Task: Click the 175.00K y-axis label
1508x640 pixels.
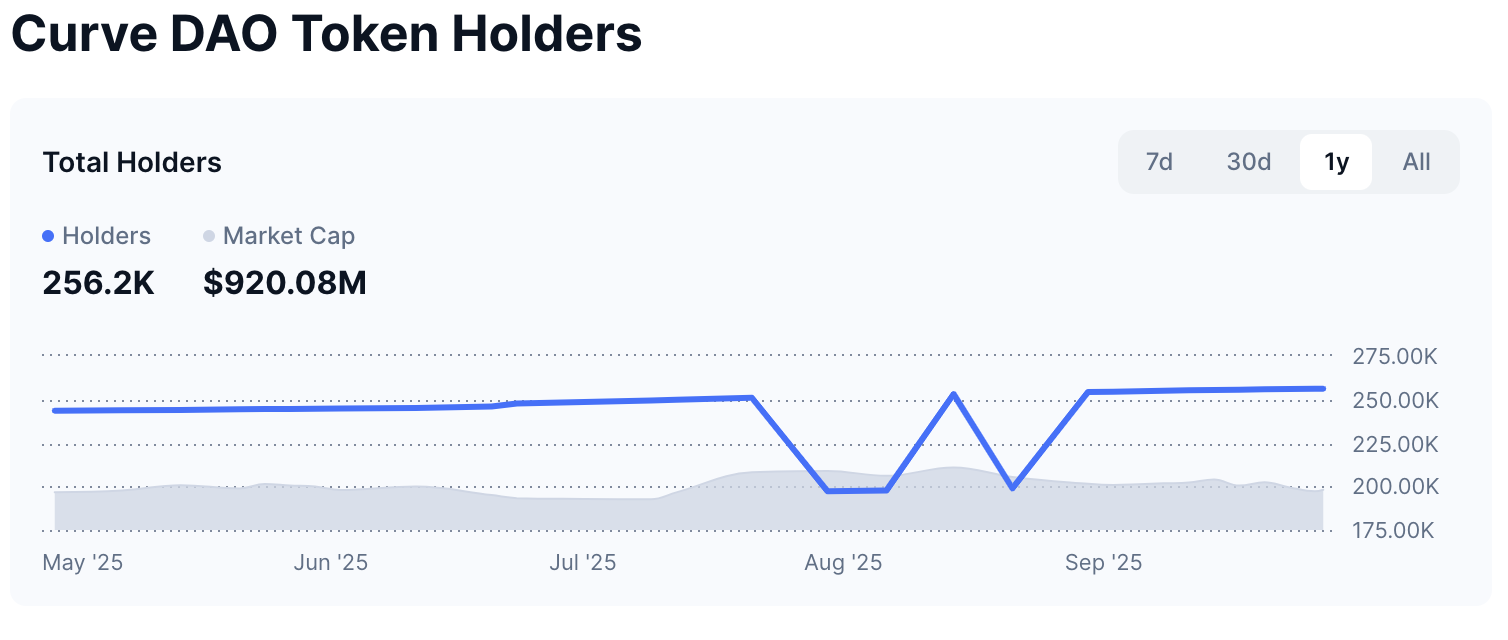Action: 1395,530
